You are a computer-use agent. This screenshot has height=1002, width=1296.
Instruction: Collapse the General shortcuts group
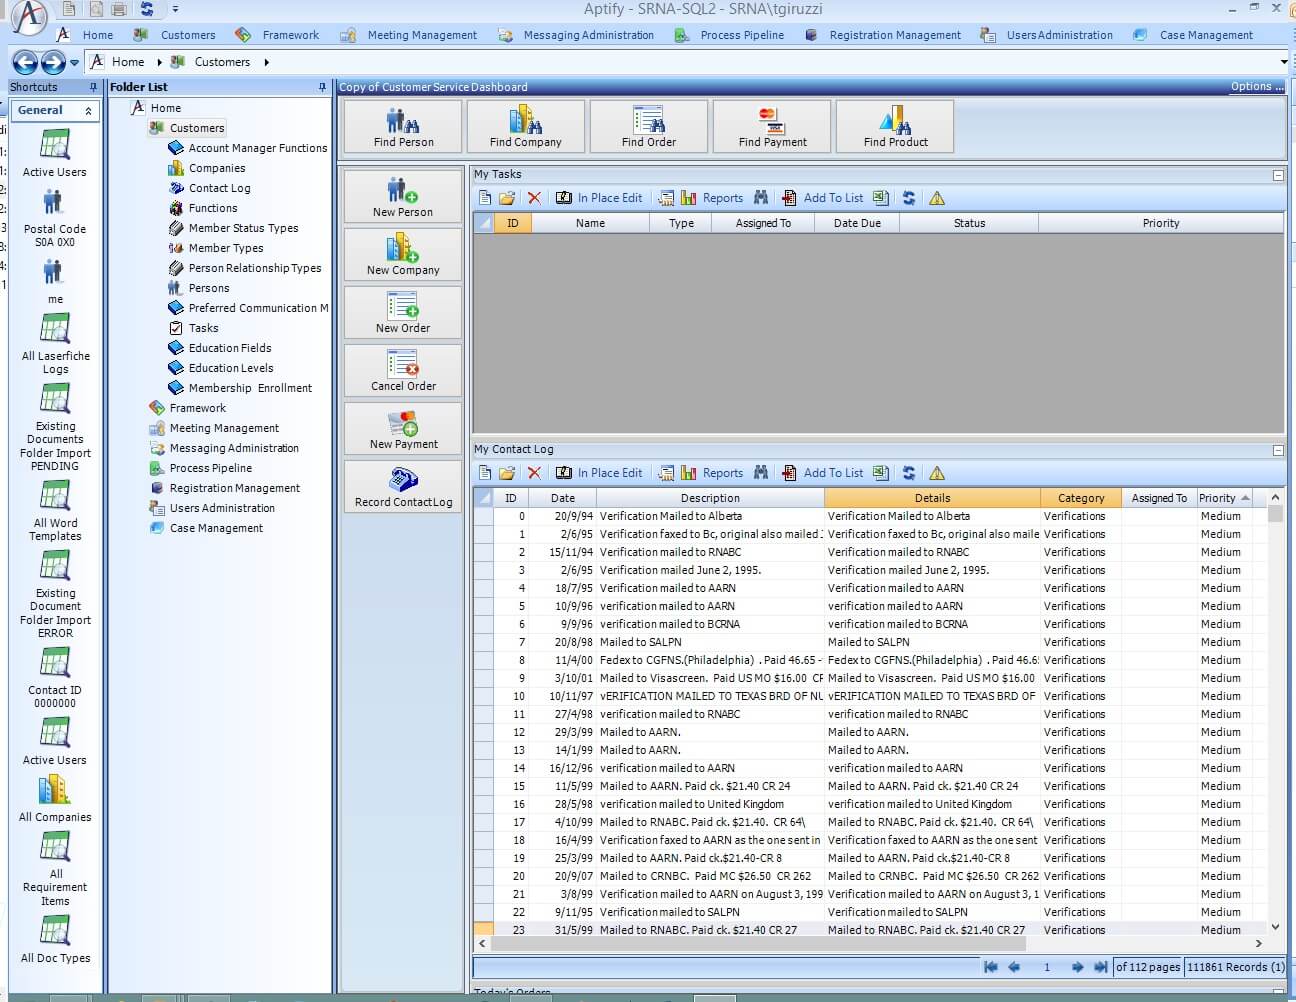tap(88, 111)
